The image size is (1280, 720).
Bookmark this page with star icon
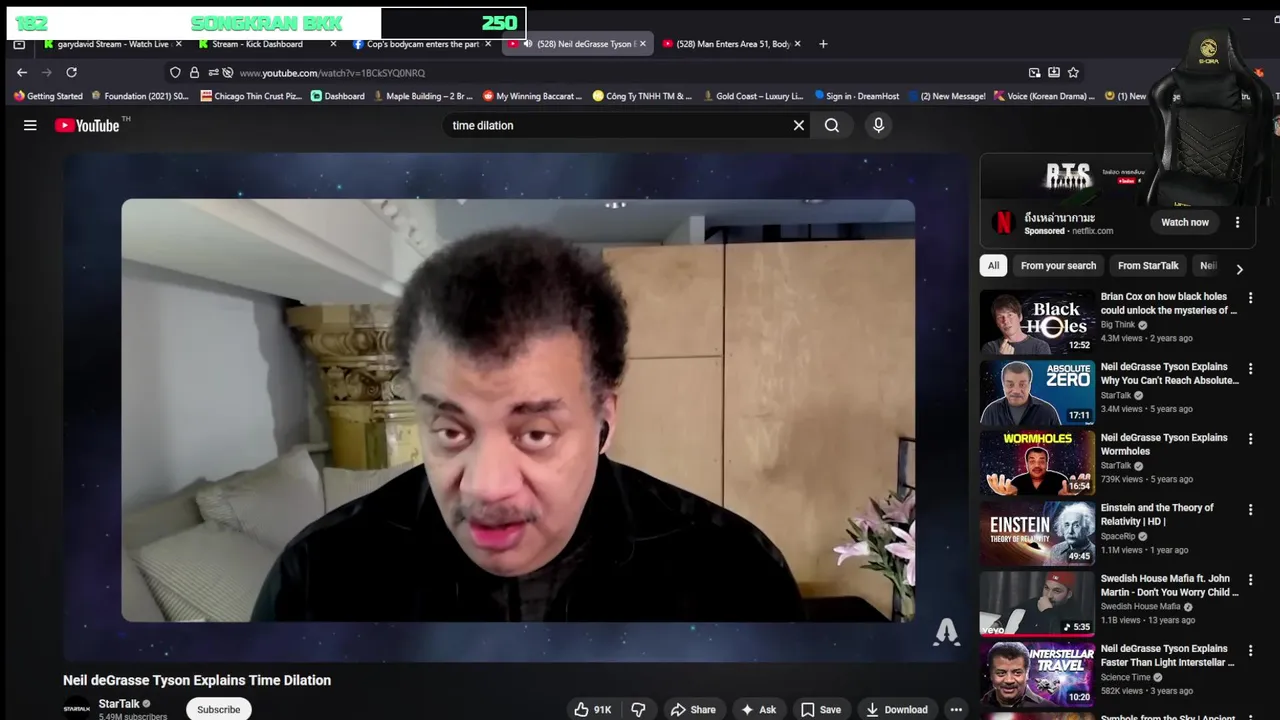[1073, 72]
